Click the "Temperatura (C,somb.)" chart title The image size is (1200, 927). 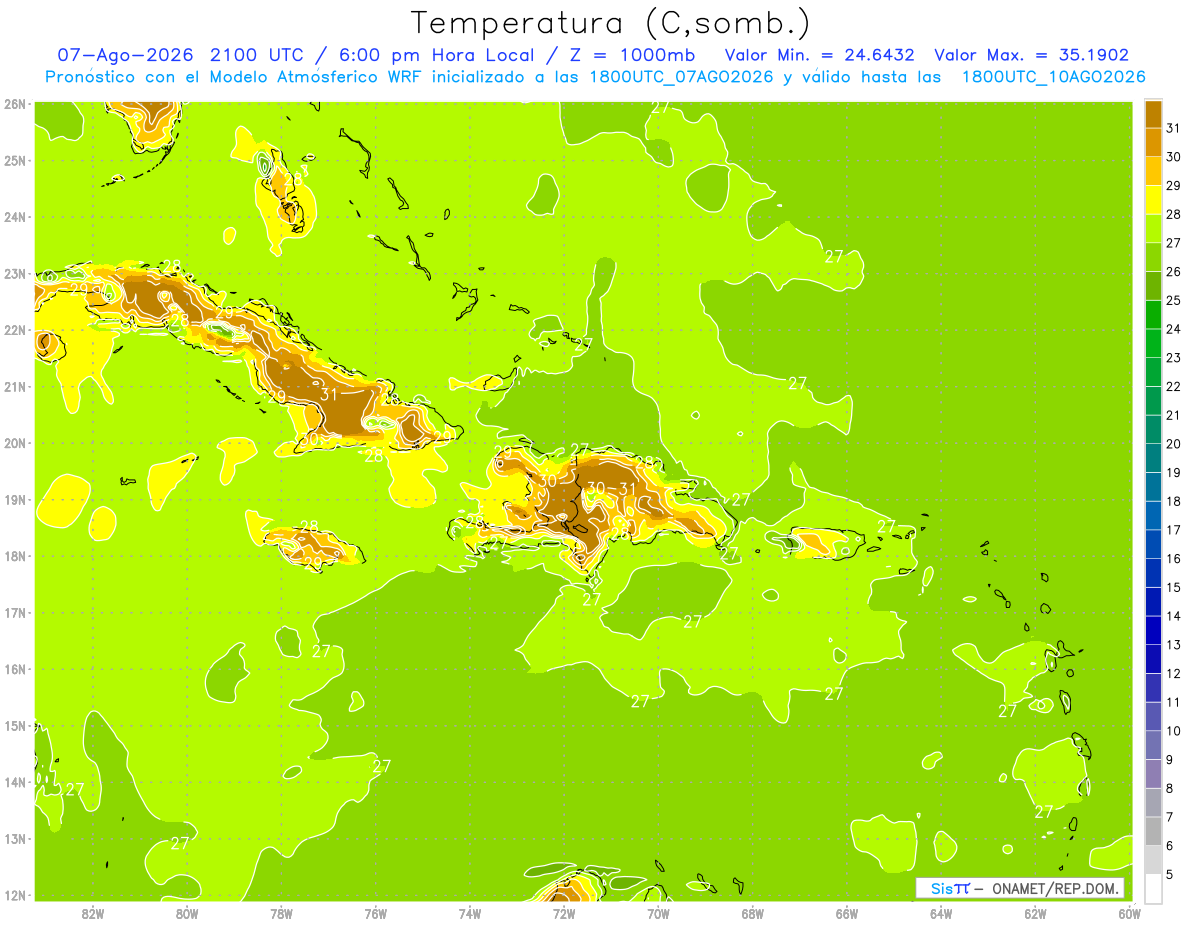(x=611, y=23)
